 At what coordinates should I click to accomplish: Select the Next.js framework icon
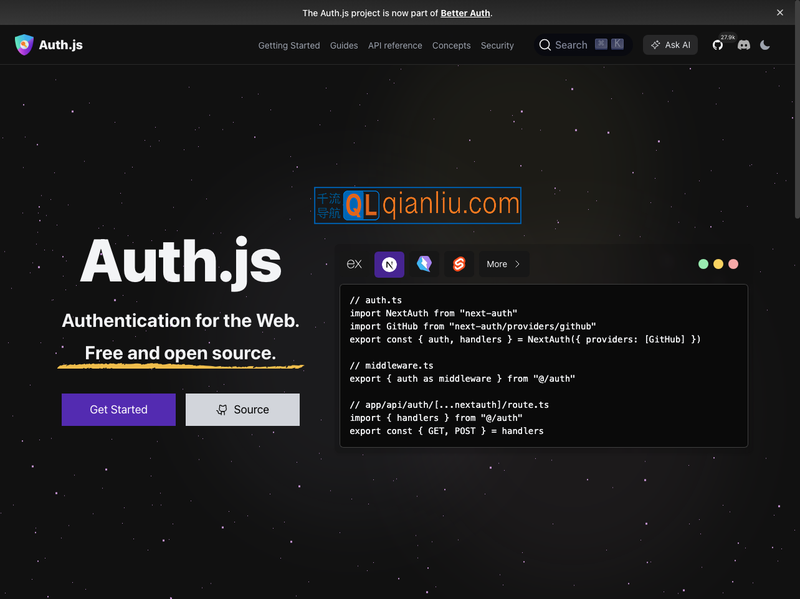pos(388,264)
